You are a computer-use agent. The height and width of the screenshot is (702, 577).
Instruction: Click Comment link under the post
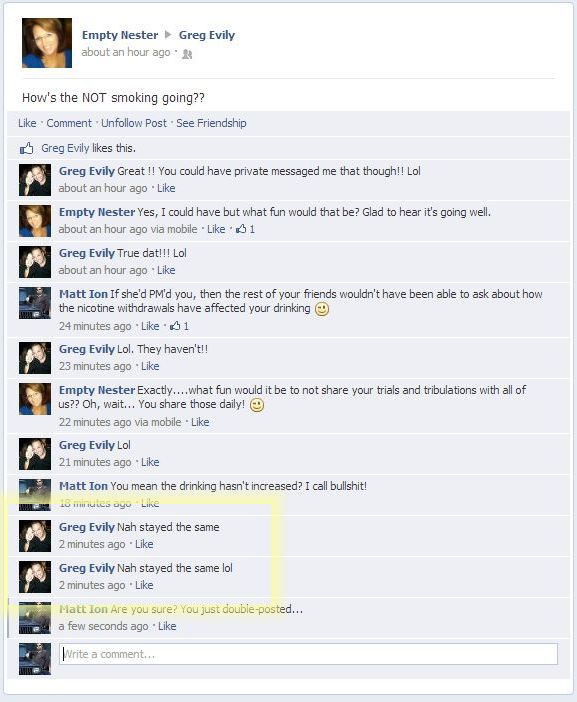coord(69,123)
